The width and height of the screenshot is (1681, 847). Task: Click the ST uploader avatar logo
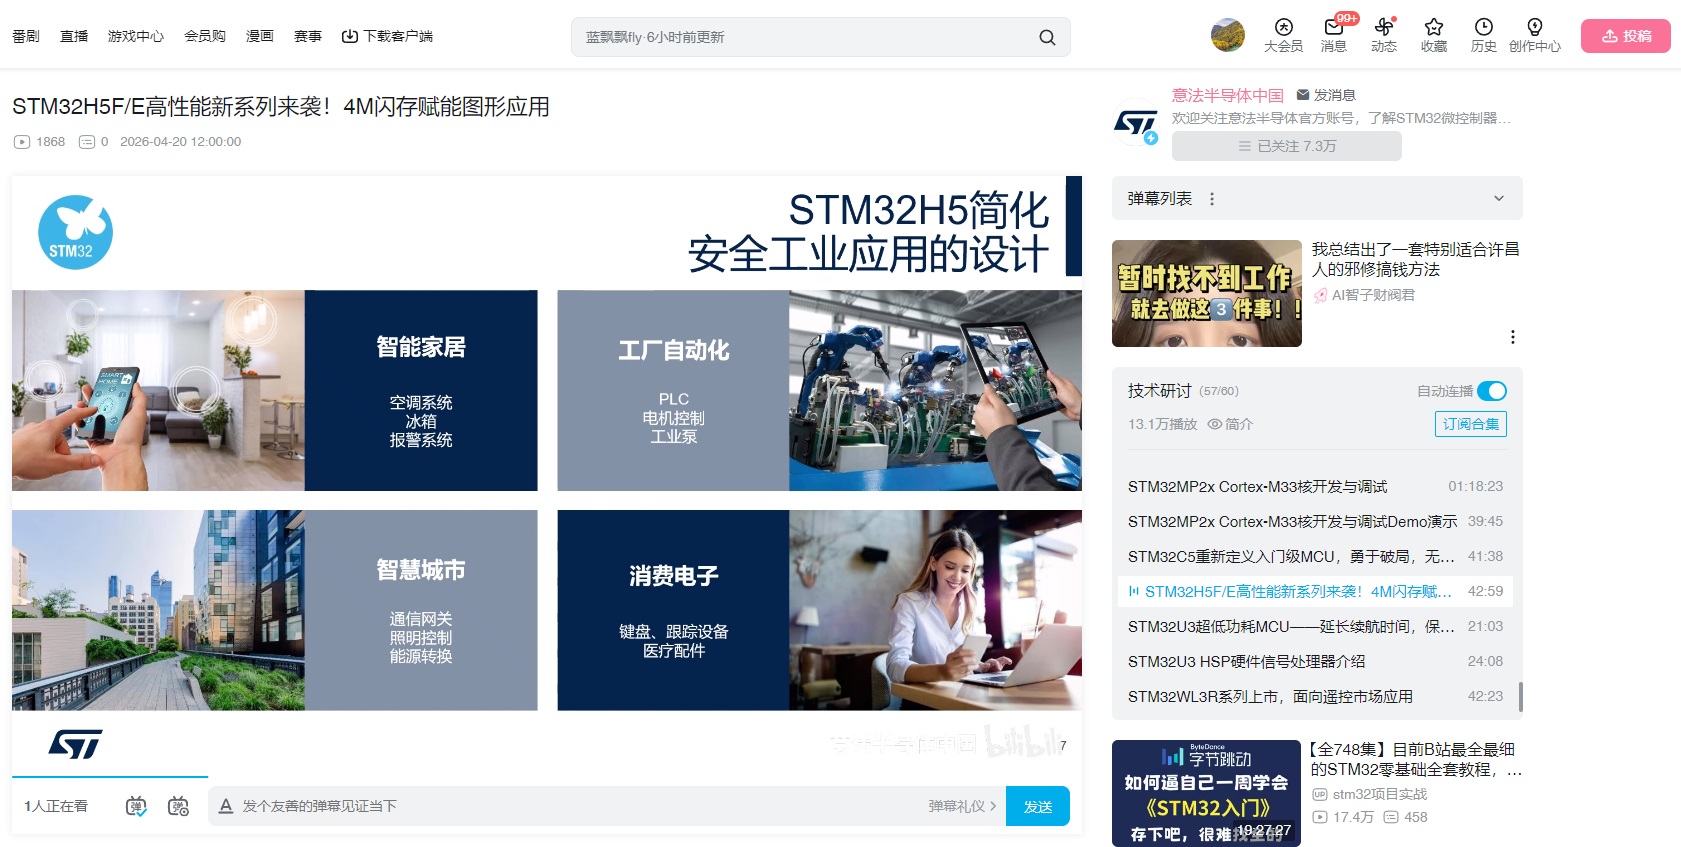tap(1136, 124)
